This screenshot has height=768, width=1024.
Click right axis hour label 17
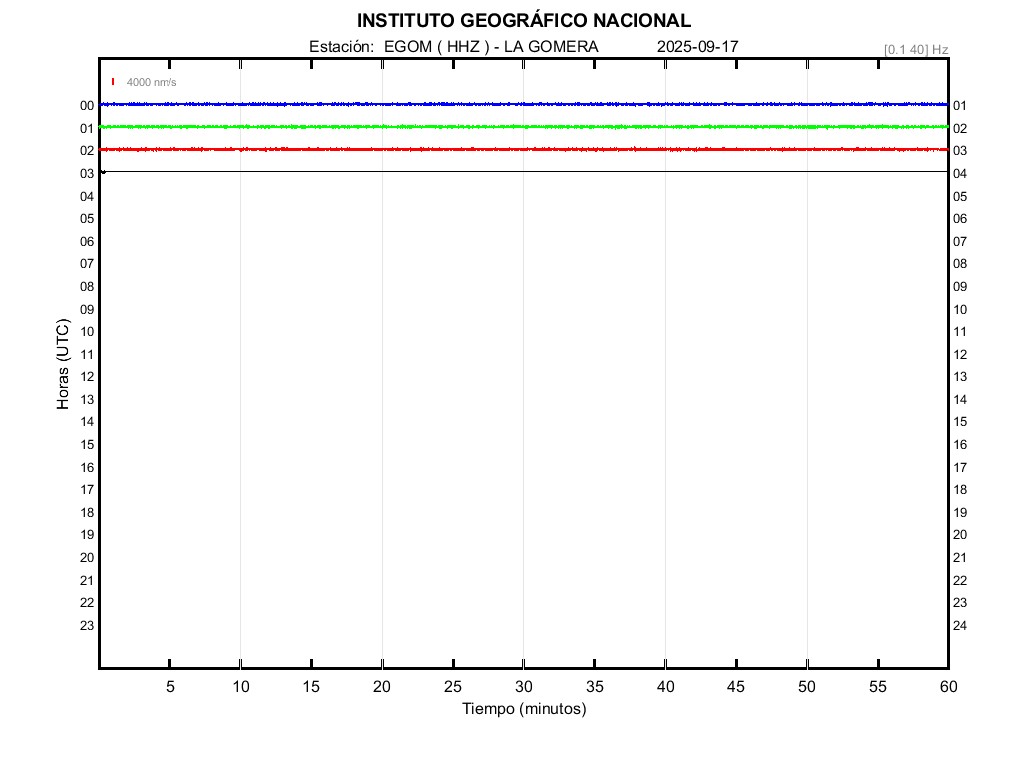coord(960,468)
